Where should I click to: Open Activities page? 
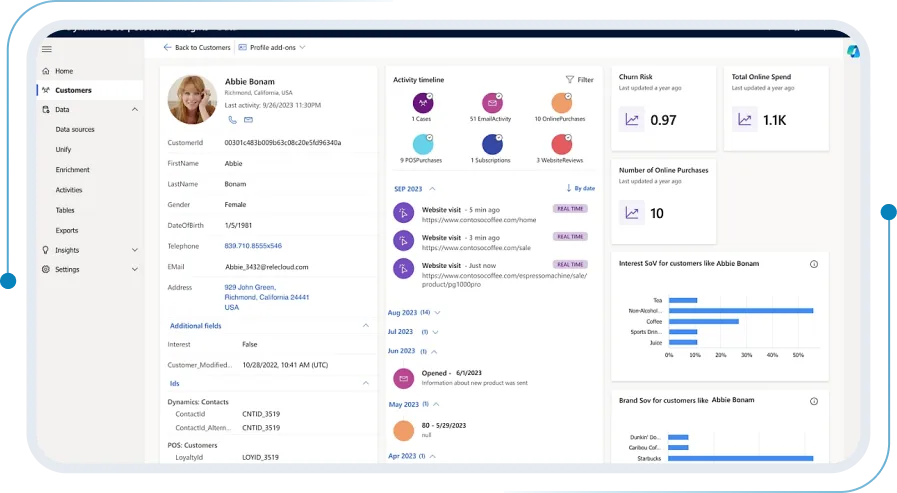tap(69, 190)
